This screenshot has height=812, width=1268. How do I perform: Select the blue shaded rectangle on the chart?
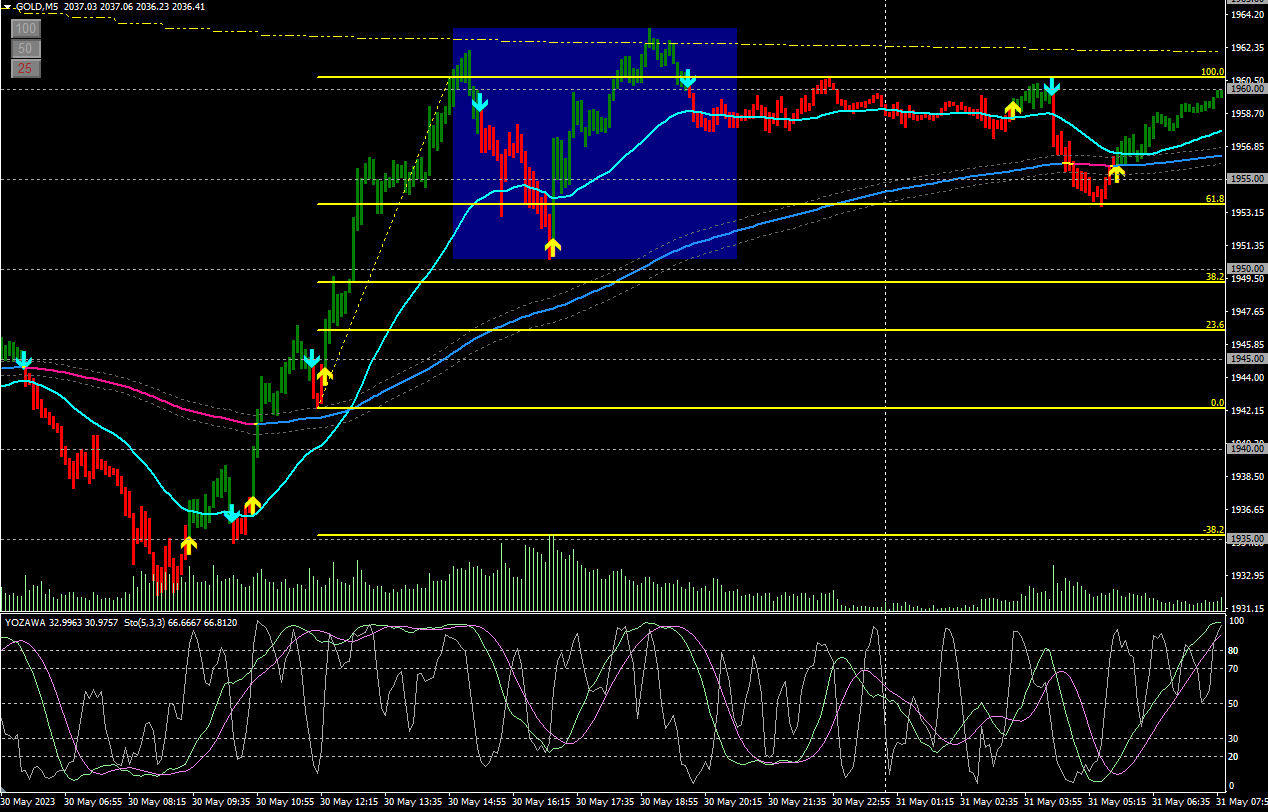point(595,144)
